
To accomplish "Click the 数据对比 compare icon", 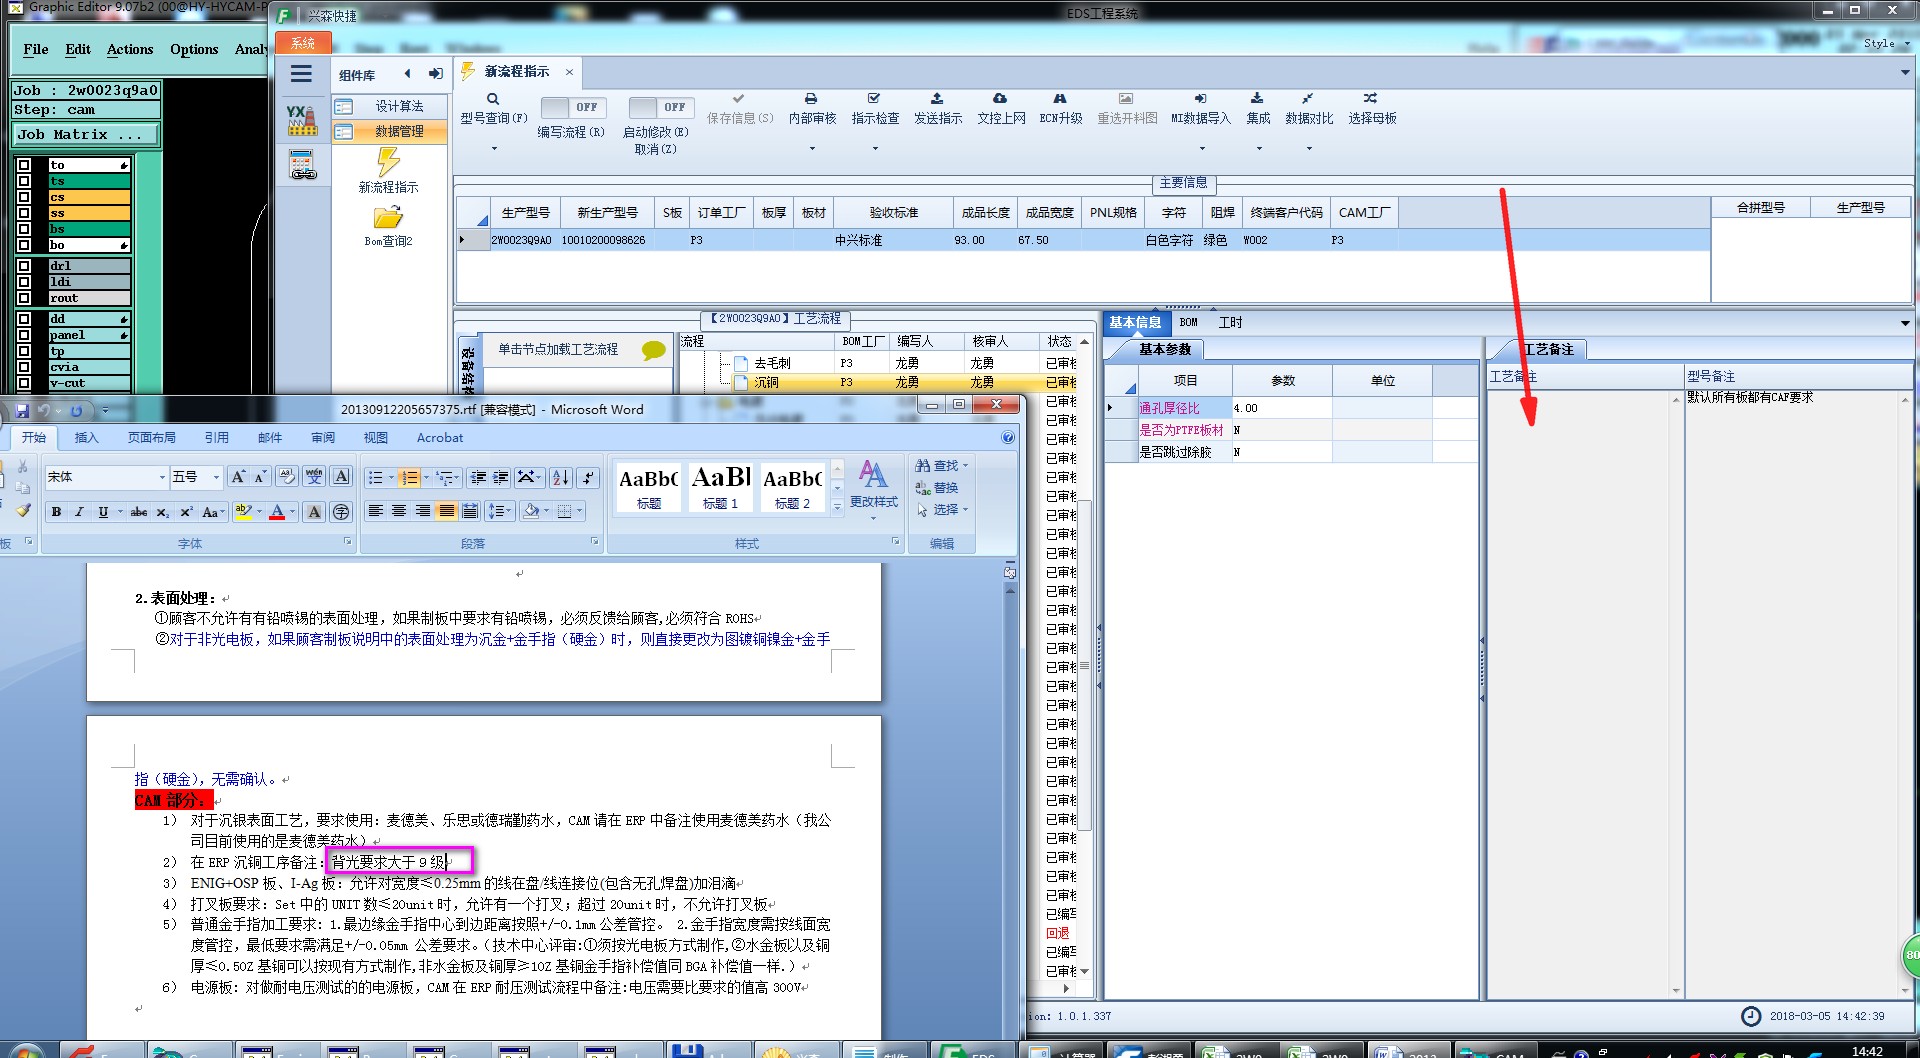I will click(1307, 99).
